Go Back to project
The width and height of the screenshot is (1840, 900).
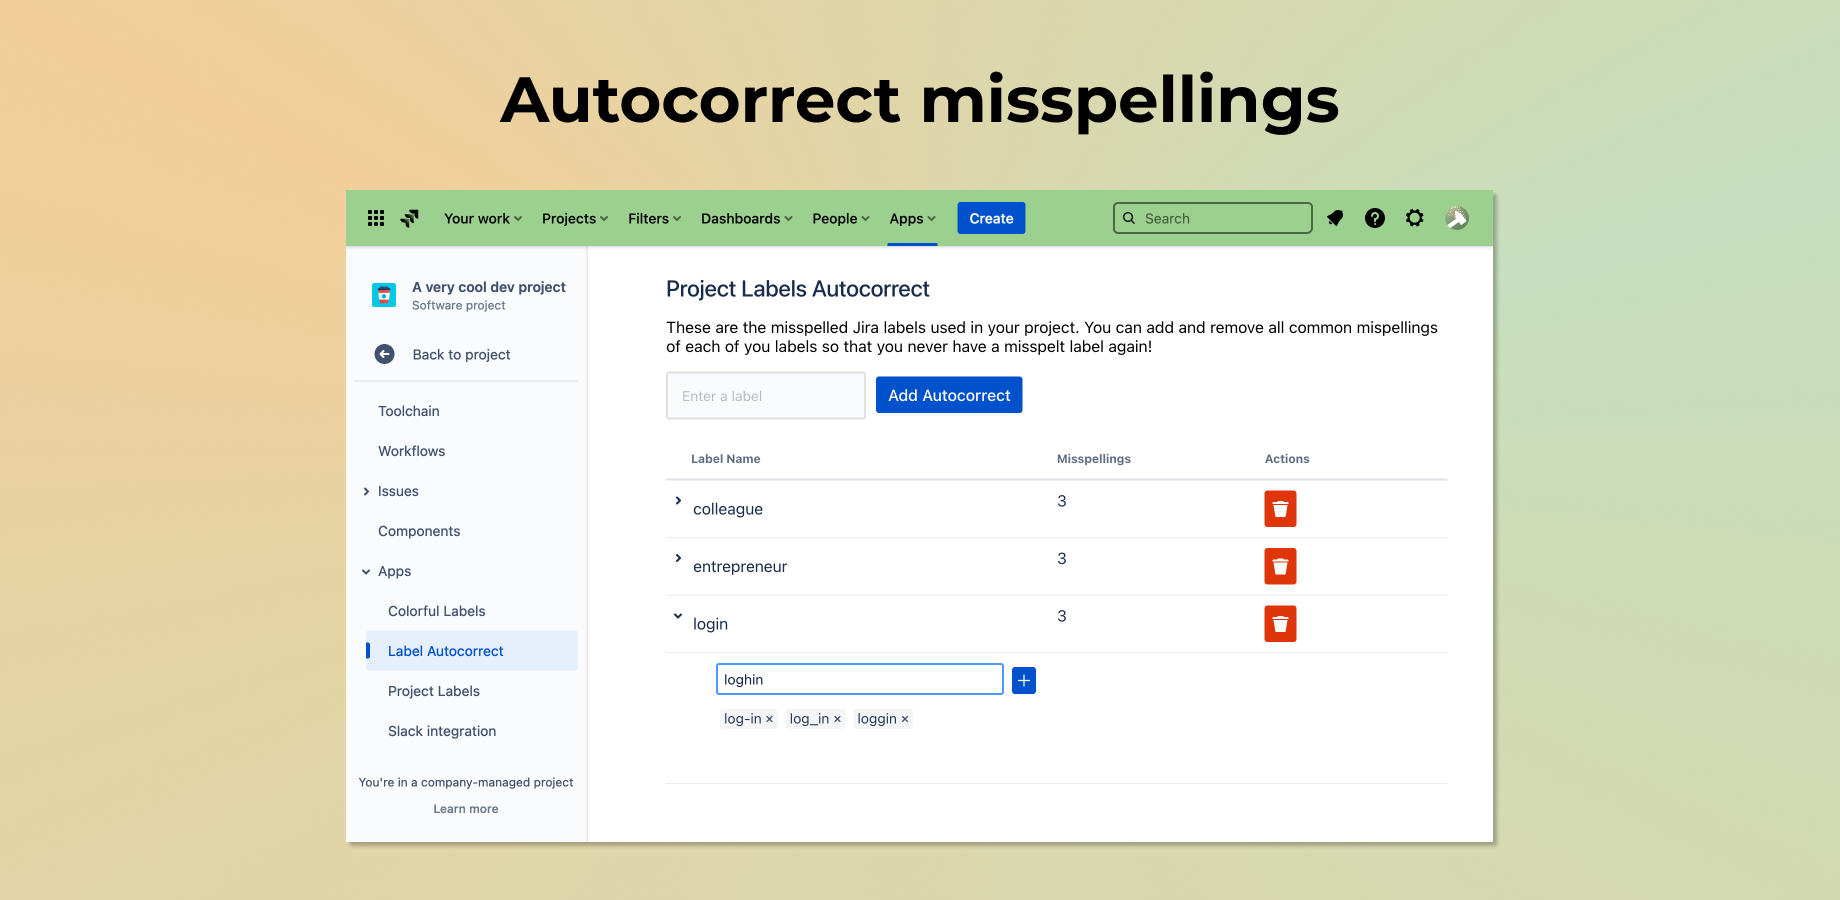(x=461, y=354)
